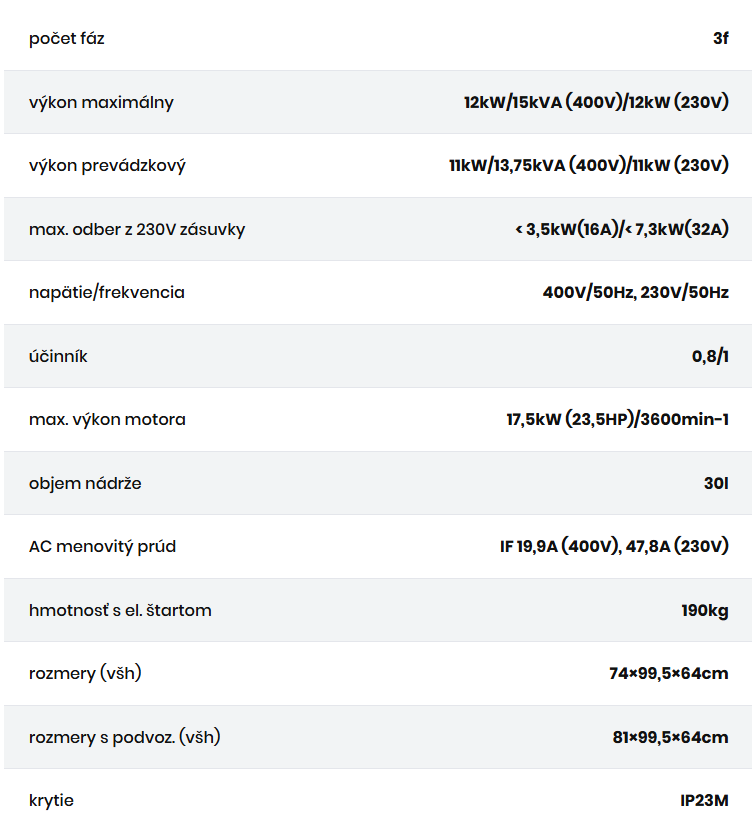Viewport: 752px width, 835px height.
Task: Select the 11kW/13,75kVA operating power value
Action: 589,165
